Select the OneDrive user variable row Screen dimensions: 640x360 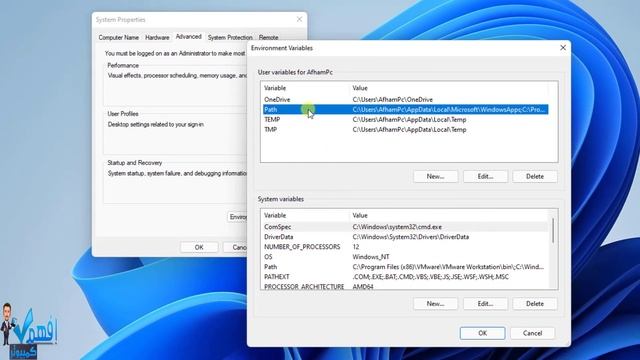(405, 100)
